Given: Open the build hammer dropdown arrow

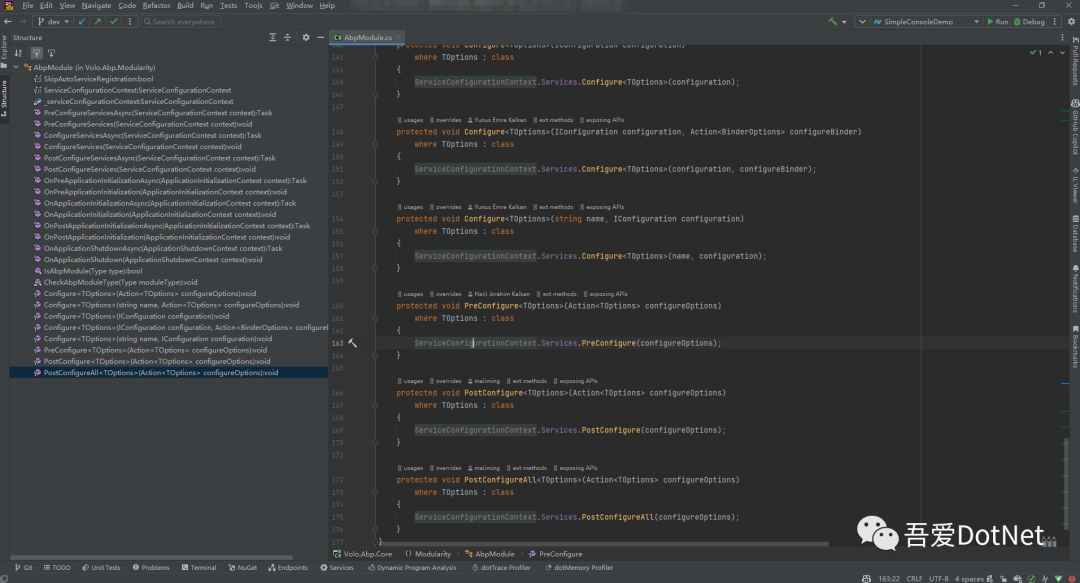Looking at the screenshot, I should point(844,22).
